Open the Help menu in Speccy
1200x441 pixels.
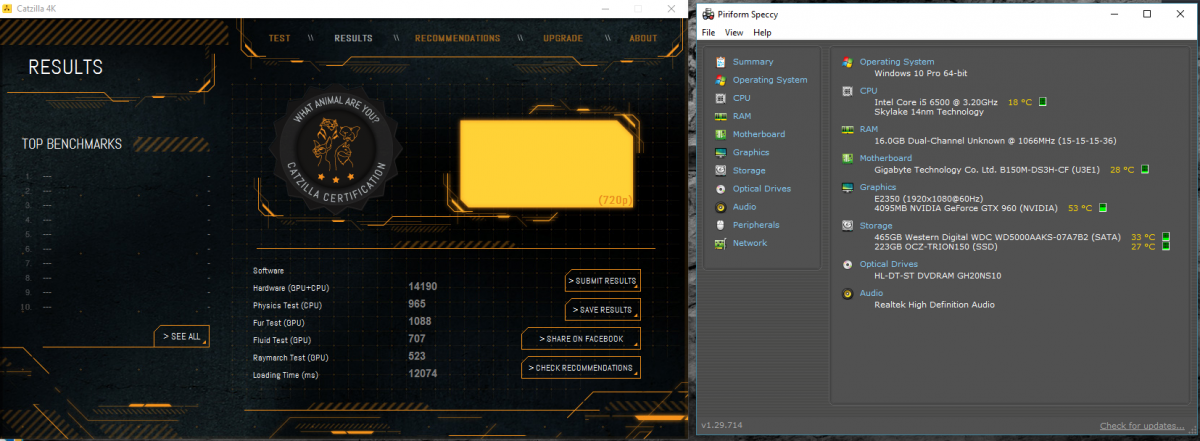tap(762, 33)
